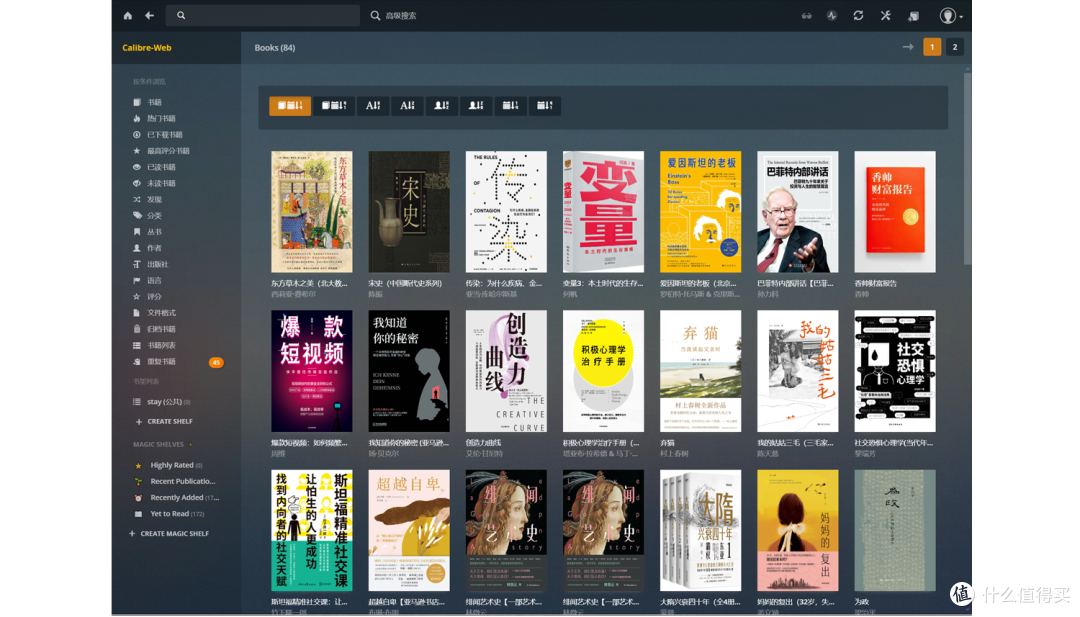This screenshot has height=617, width=1080.
Task: Click CREATE MAGIC SHELF
Action: pos(169,534)
